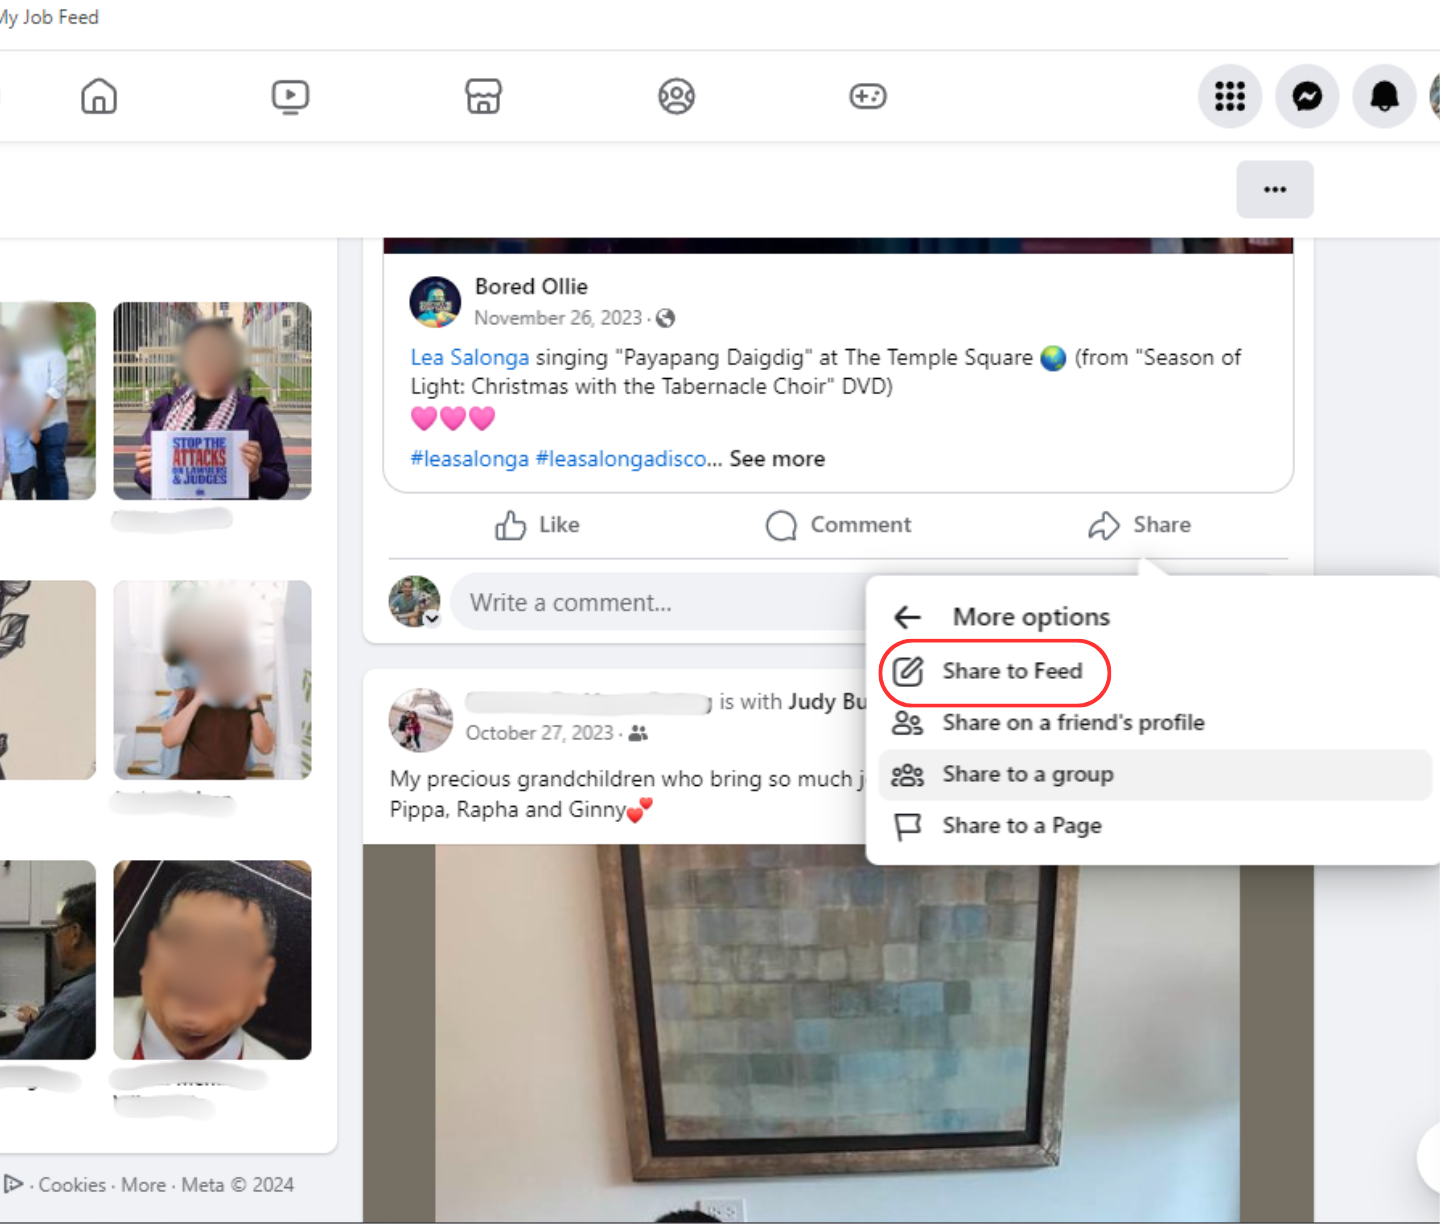Open the Video (Watch) tab icon
1440x1224 pixels.
click(290, 96)
